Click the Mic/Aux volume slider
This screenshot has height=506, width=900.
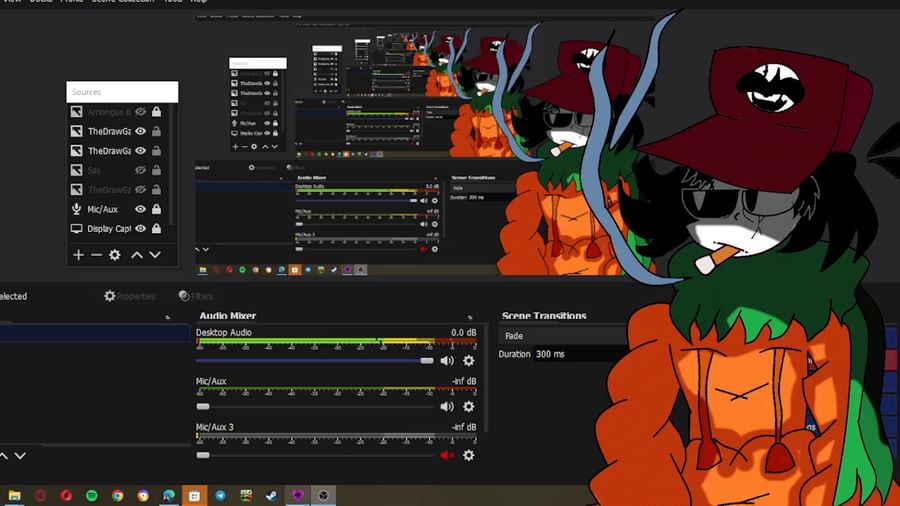click(x=315, y=406)
